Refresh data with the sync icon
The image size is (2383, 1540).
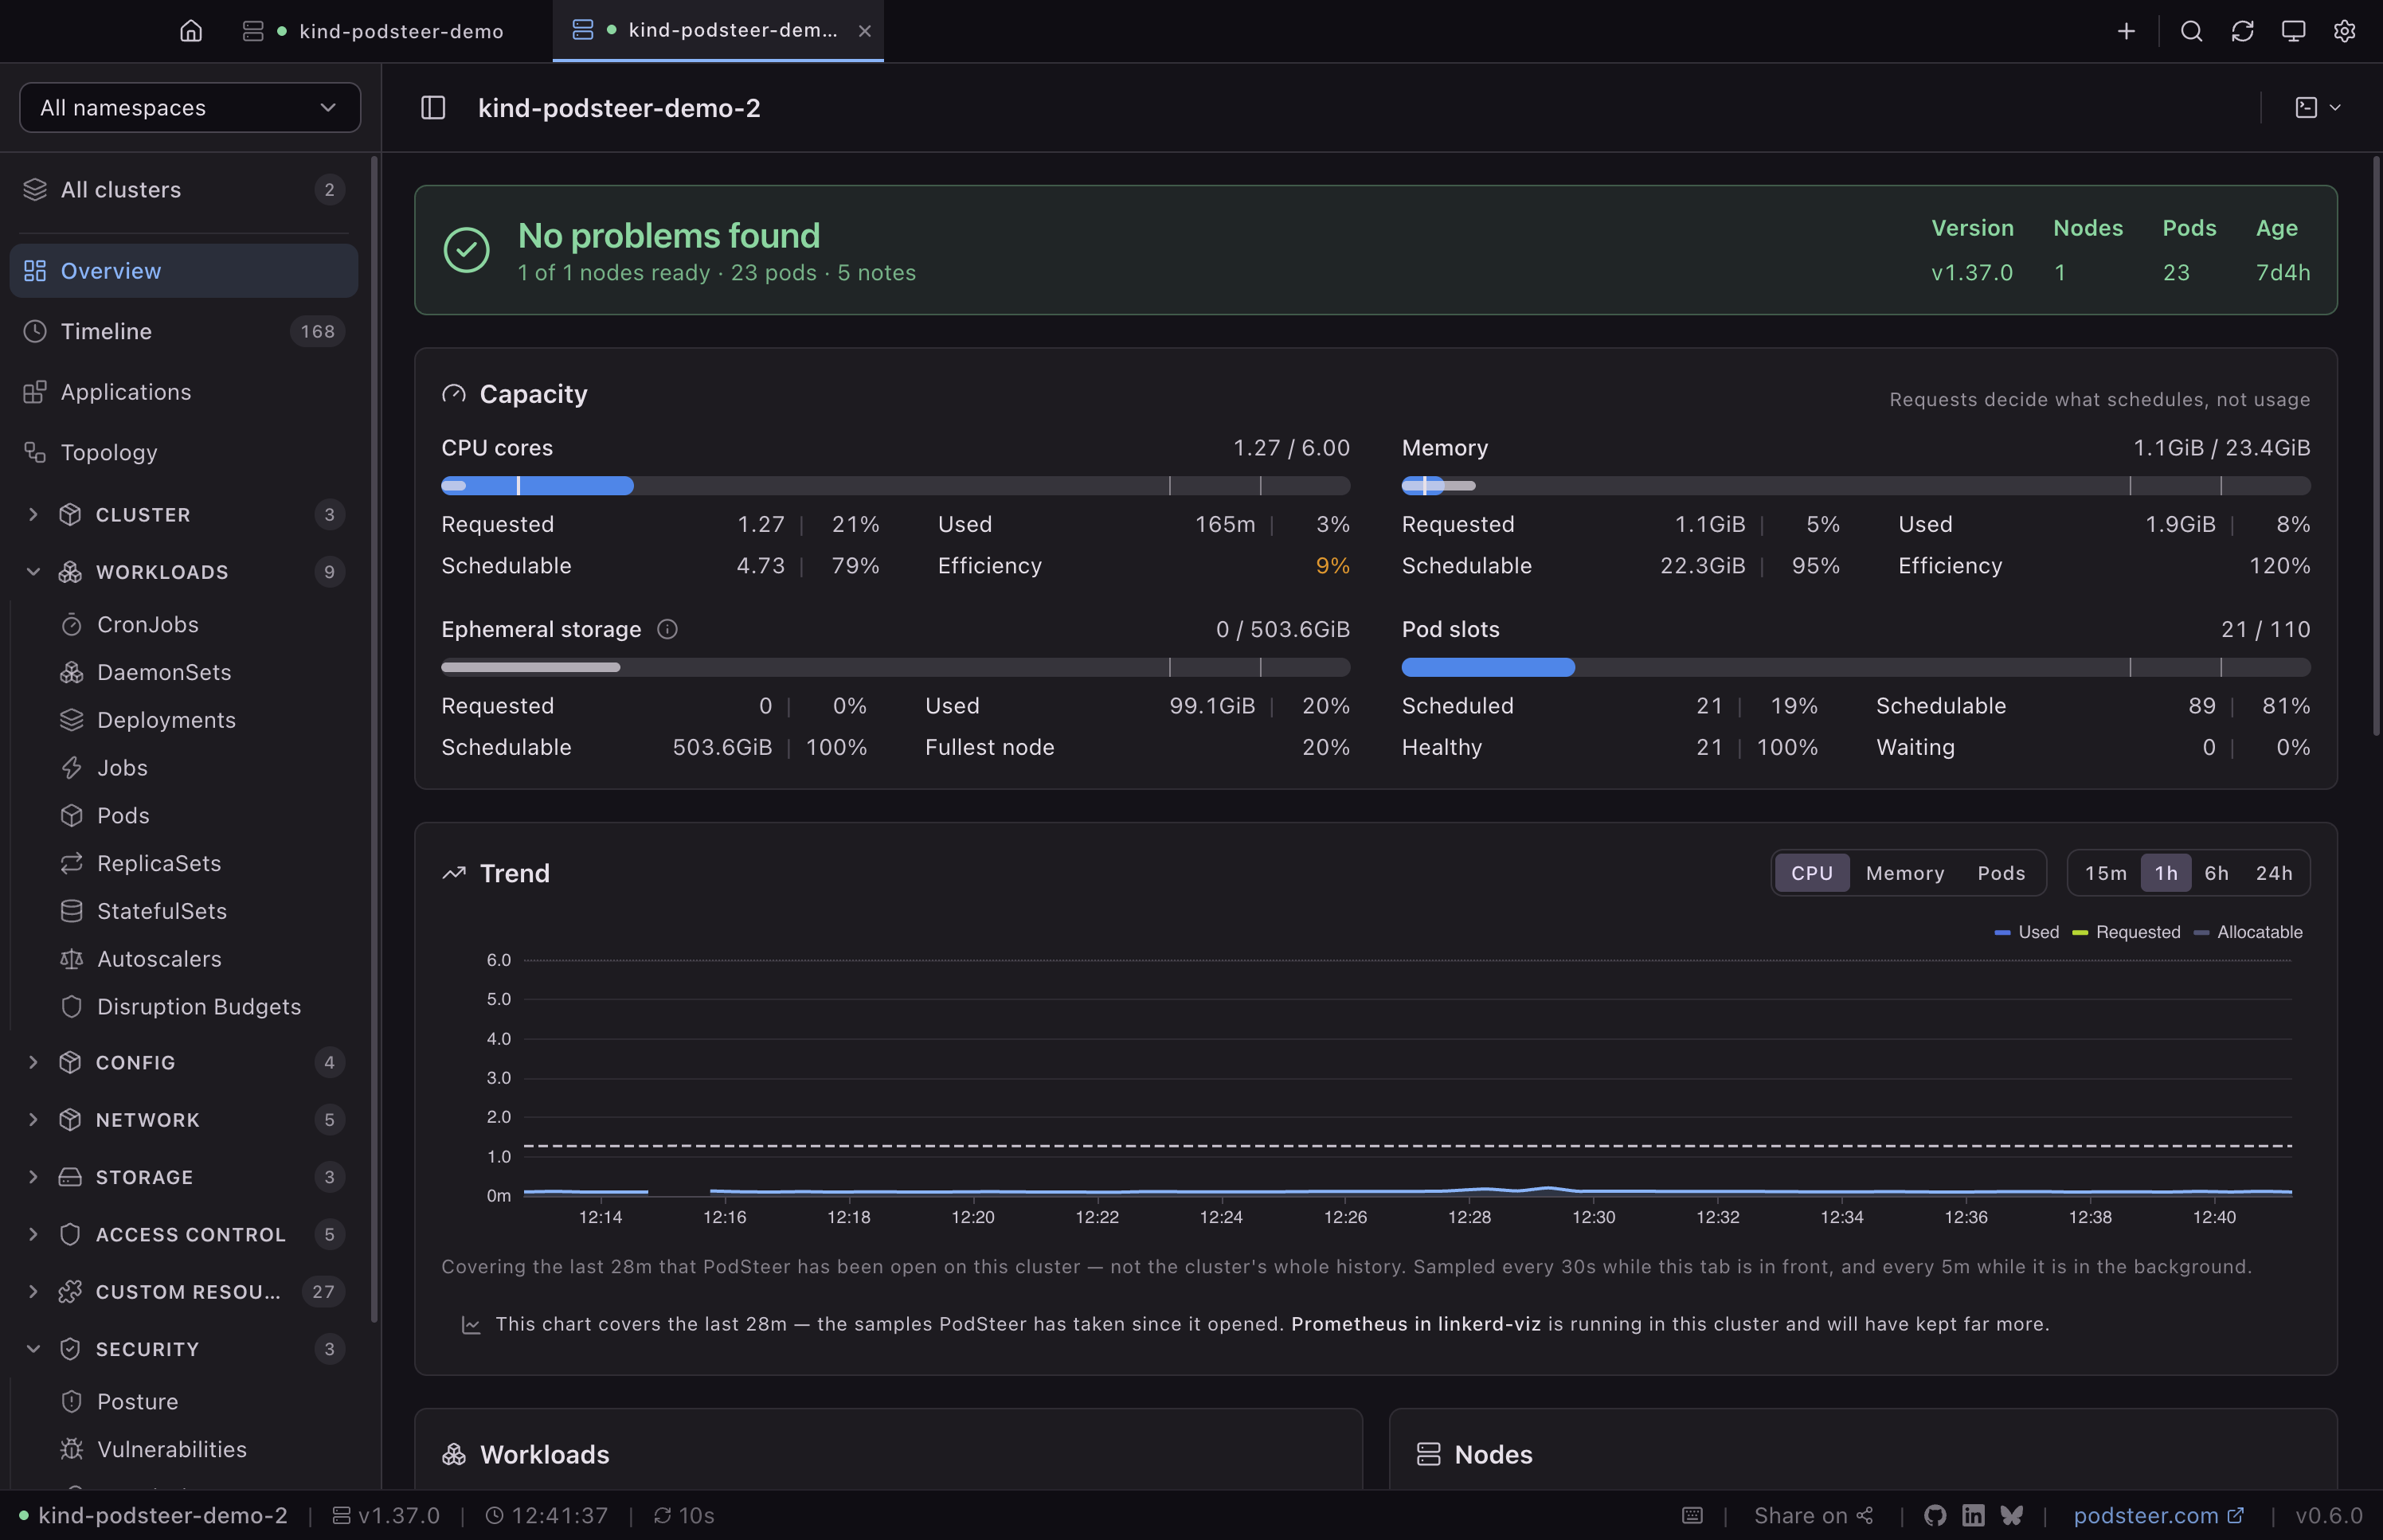click(x=2242, y=31)
